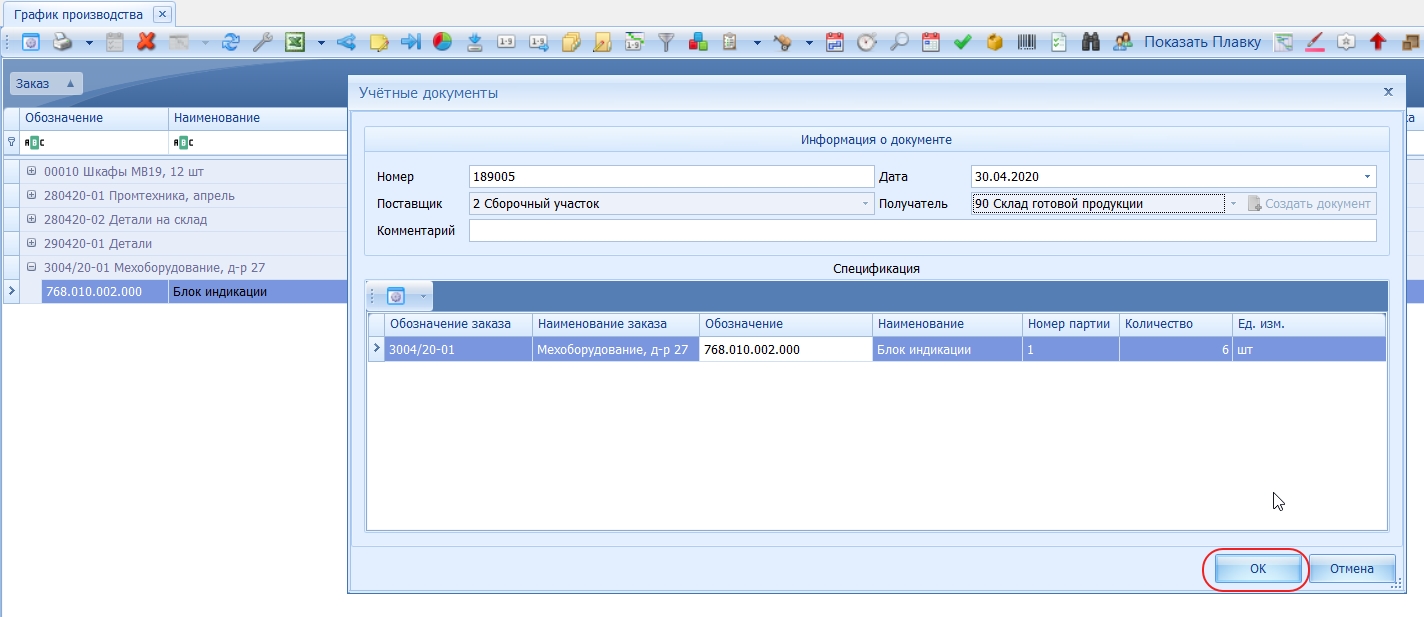Screen dimensions: 1424x617
Task: Click the Excel export icon
Action: point(295,42)
